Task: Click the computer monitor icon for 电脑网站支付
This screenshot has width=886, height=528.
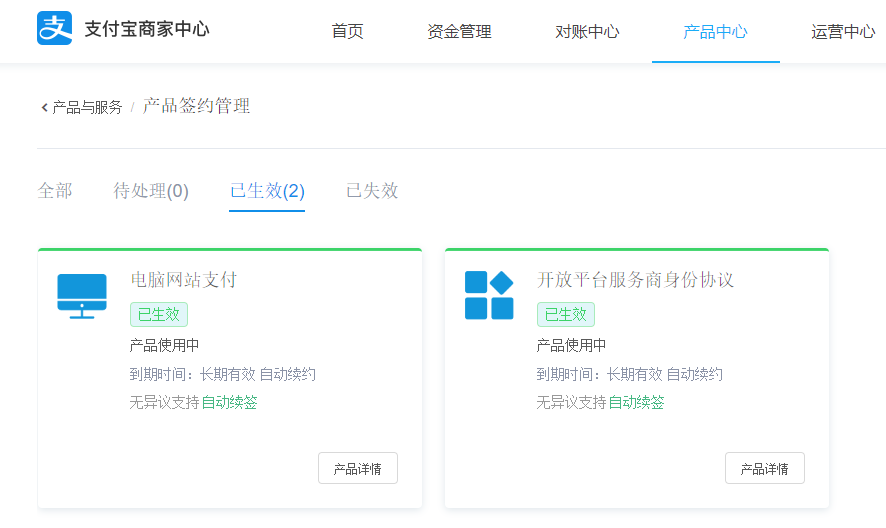Action: [x=82, y=296]
